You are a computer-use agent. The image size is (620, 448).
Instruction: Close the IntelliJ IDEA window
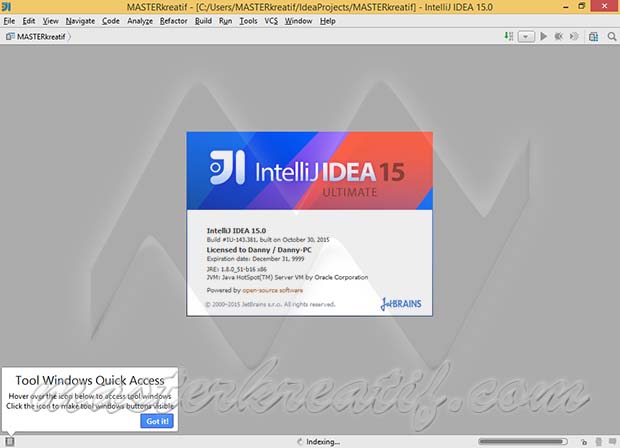click(x=605, y=6)
